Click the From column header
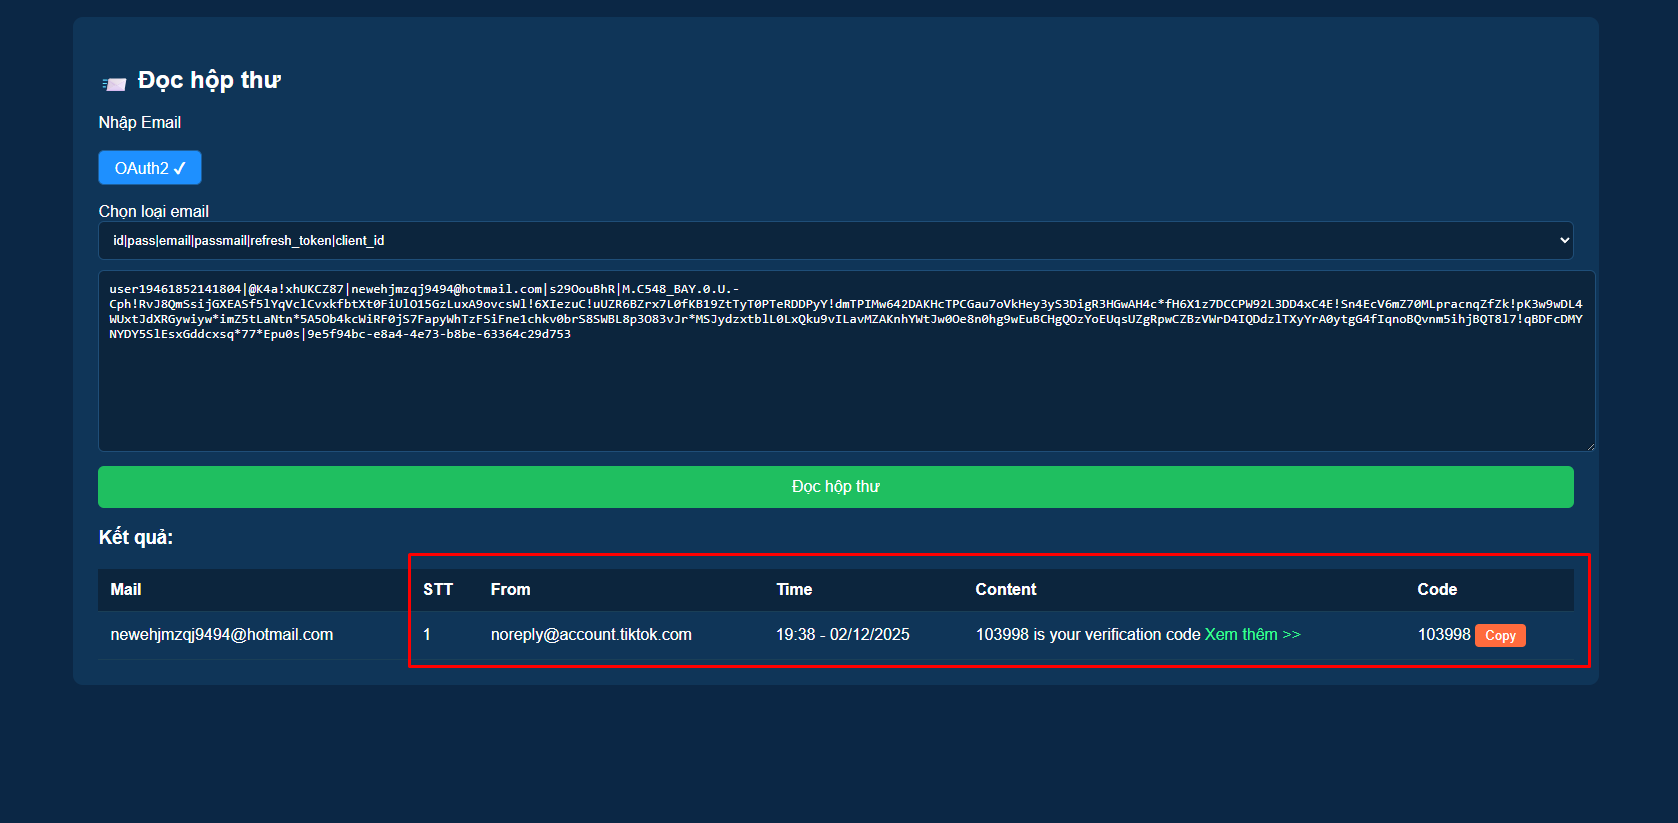The image size is (1678, 823). pyautogui.click(x=510, y=590)
